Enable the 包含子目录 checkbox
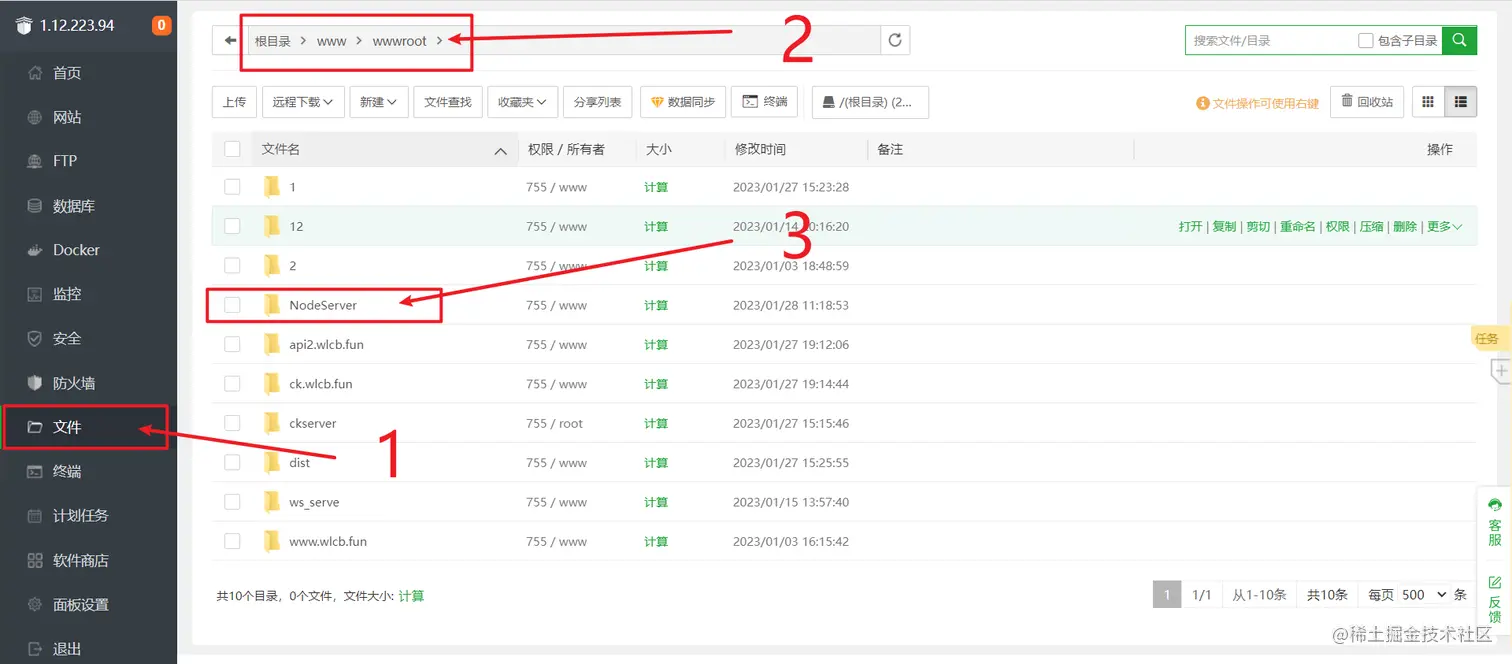The image size is (1512, 664). pyautogui.click(x=1365, y=40)
